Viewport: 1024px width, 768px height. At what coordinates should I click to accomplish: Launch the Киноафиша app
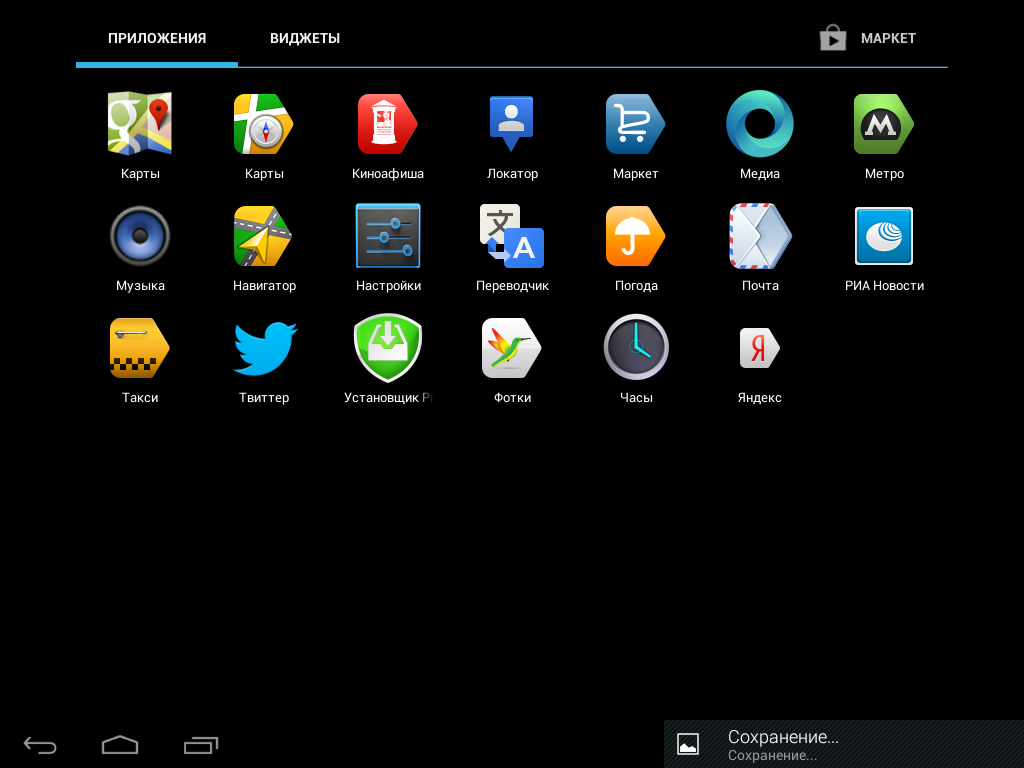click(387, 123)
